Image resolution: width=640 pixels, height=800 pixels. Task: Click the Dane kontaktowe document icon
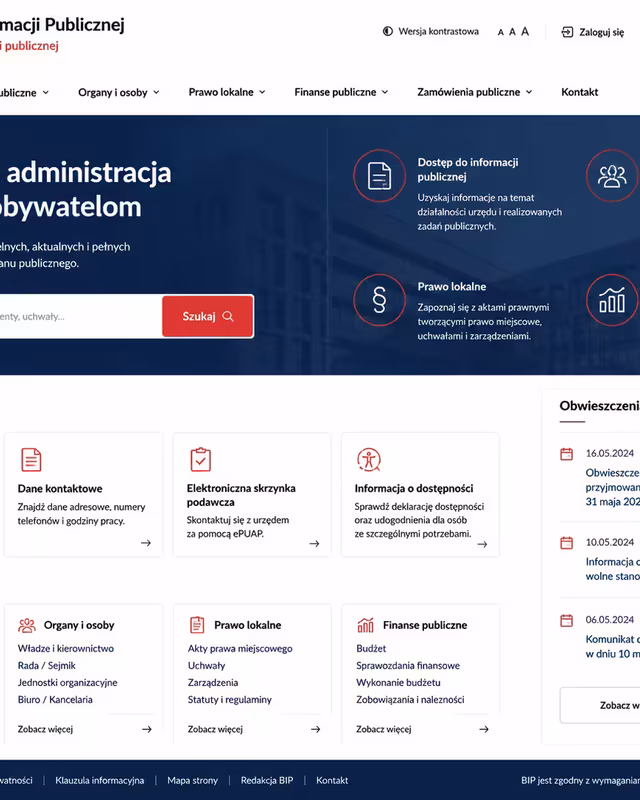[31, 460]
